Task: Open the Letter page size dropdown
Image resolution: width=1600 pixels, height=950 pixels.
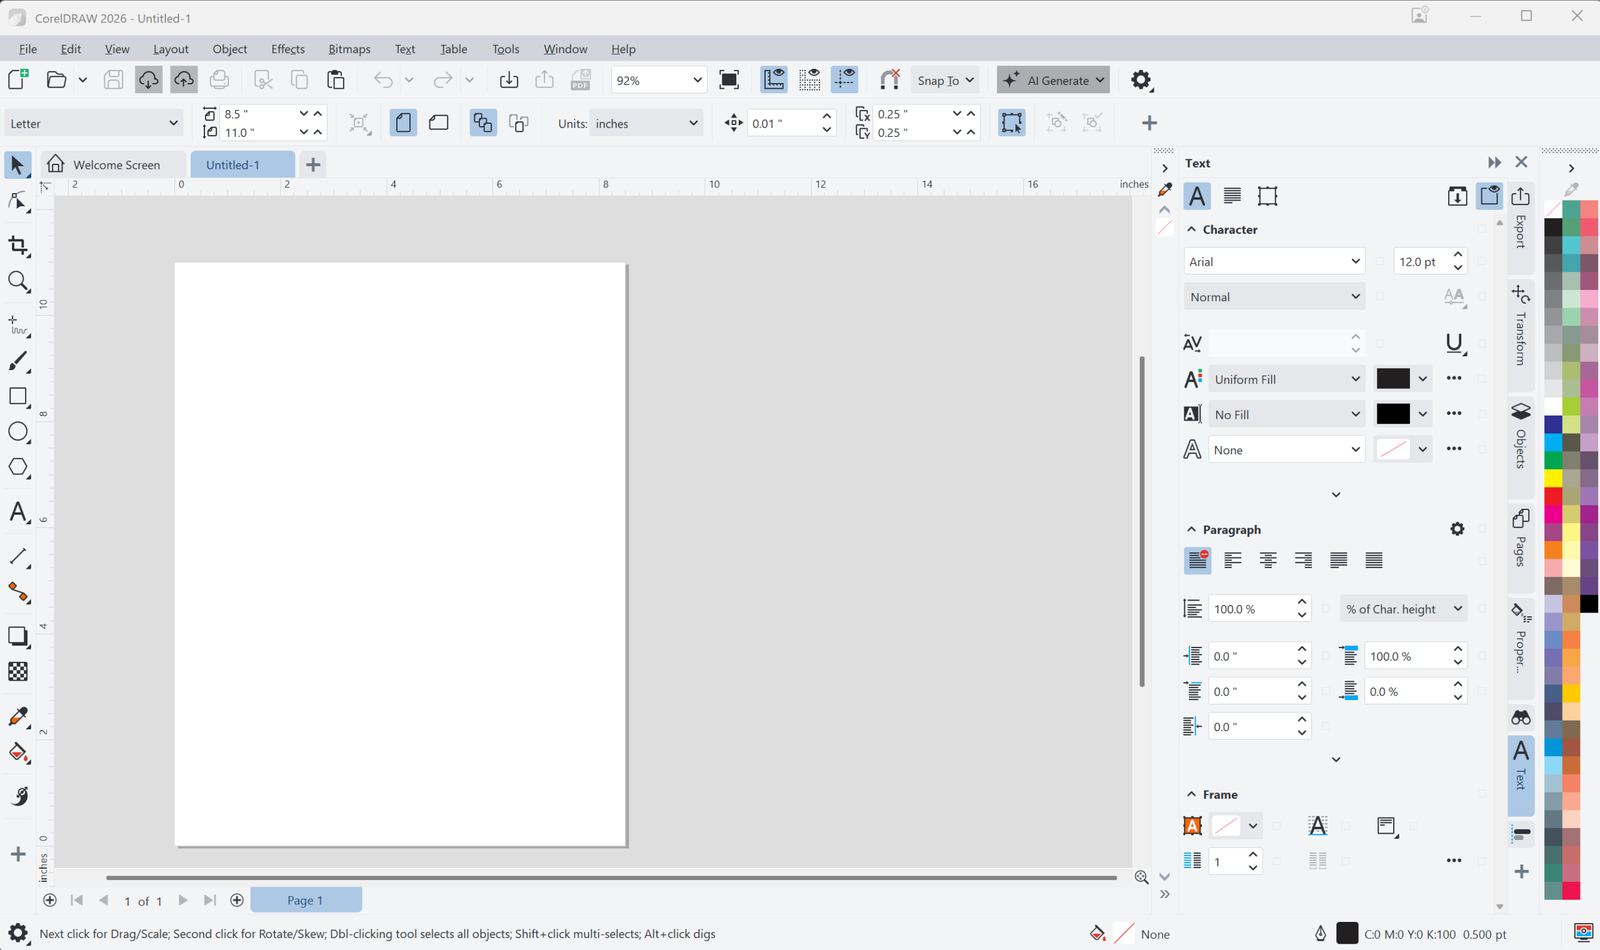Action: coord(93,124)
